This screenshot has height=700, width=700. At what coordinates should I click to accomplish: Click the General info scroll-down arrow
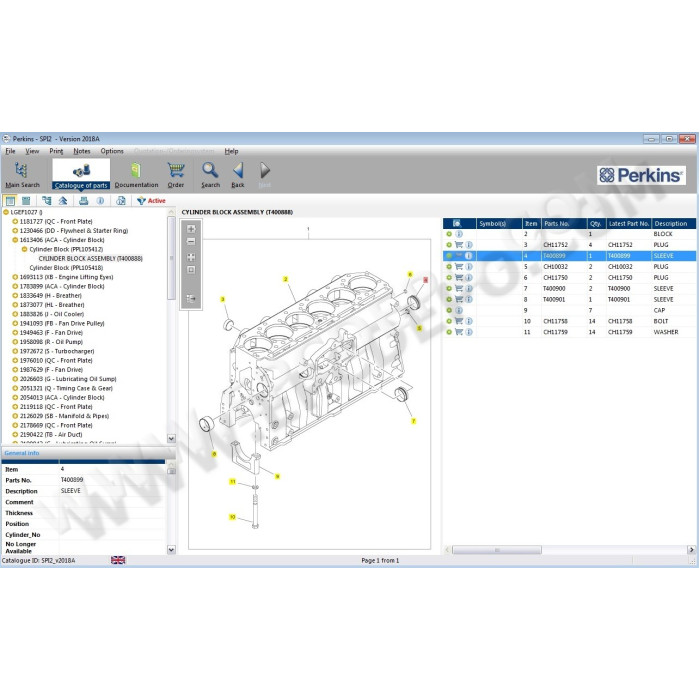click(x=171, y=550)
